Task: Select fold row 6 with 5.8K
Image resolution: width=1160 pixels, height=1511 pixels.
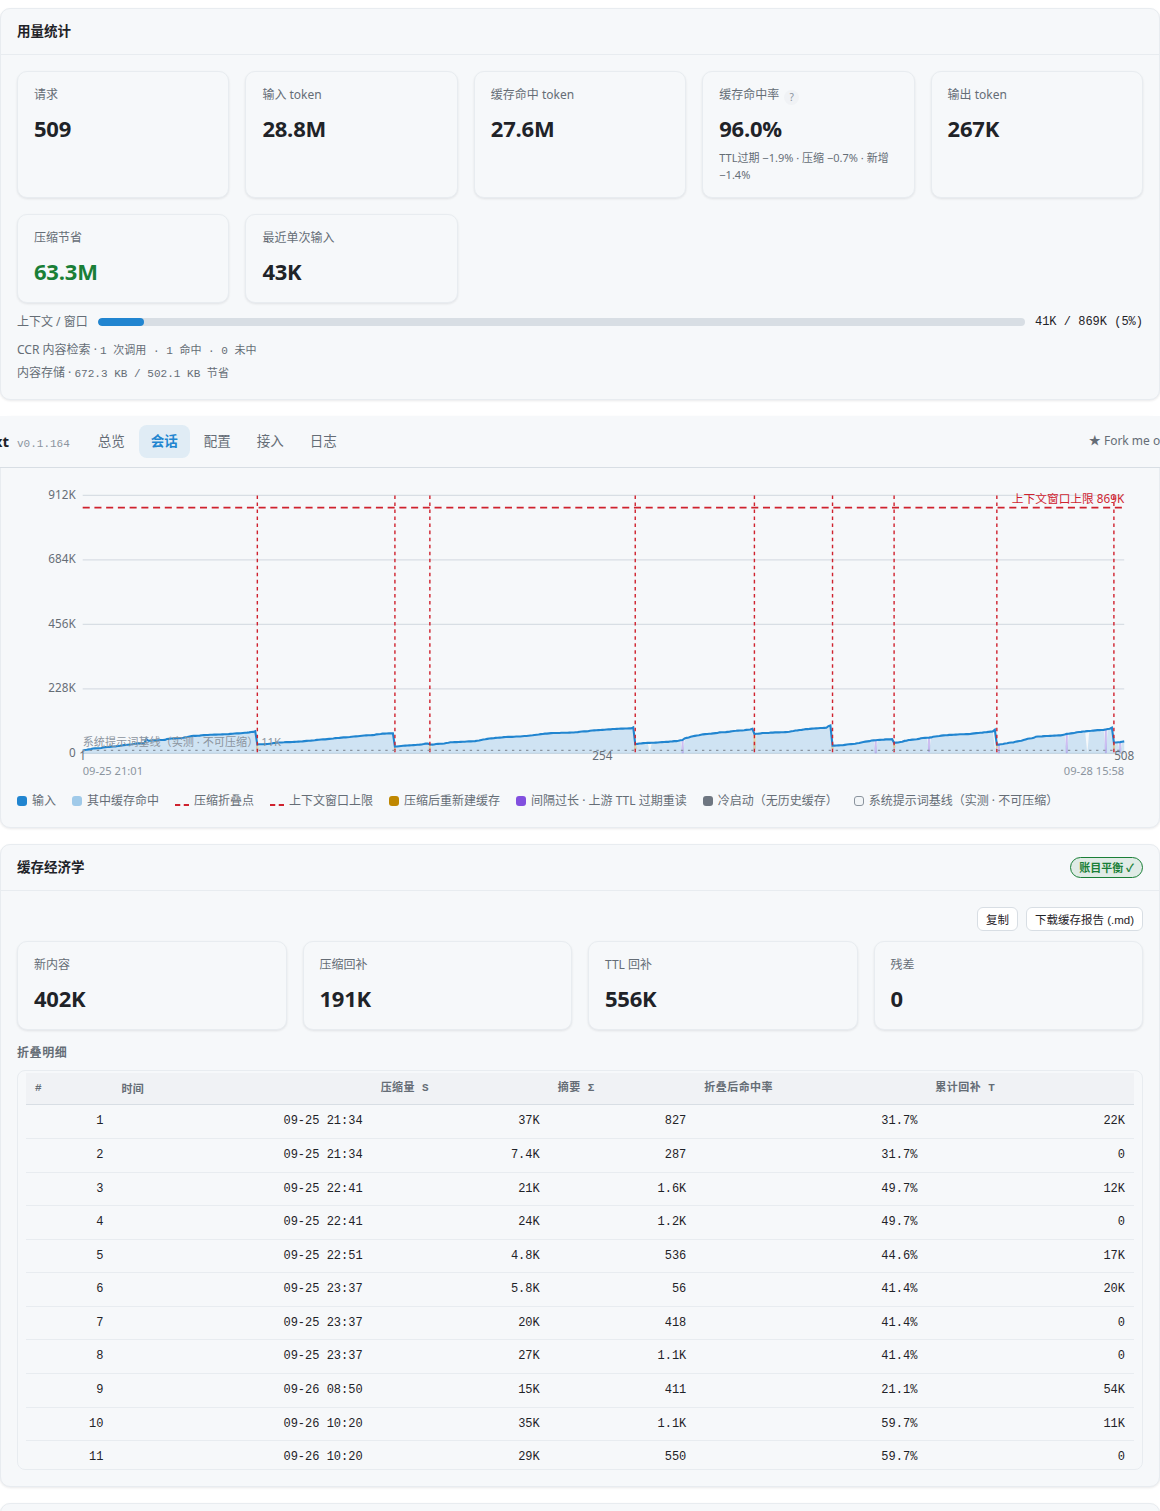Action: click(x=580, y=1289)
